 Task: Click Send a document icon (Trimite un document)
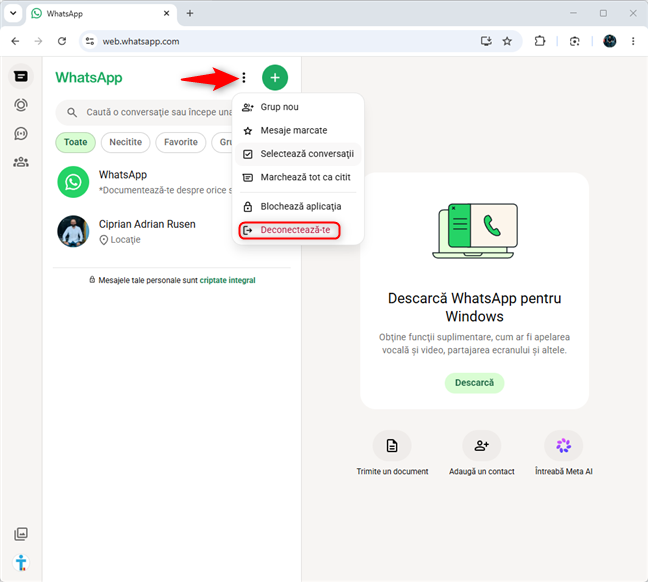point(392,446)
